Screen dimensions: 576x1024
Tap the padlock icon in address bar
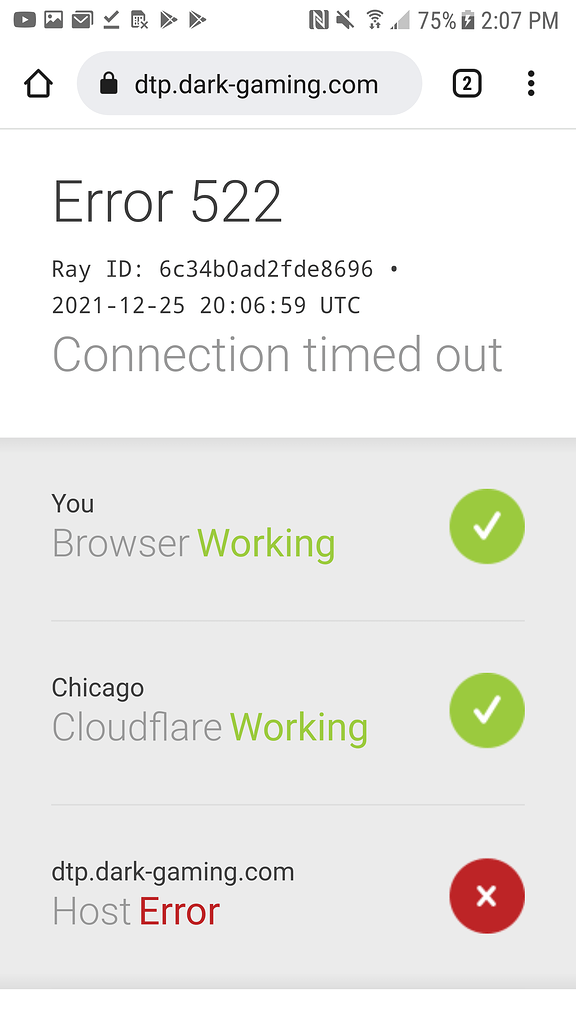[x=108, y=84]
